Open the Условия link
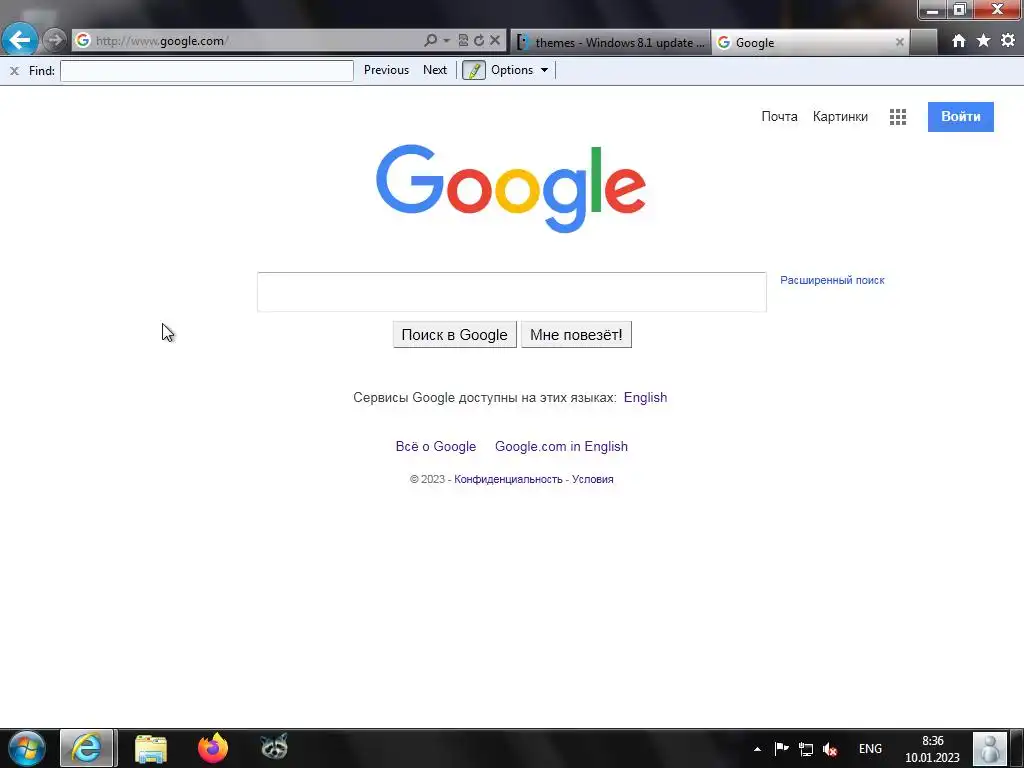 [592, 479]
